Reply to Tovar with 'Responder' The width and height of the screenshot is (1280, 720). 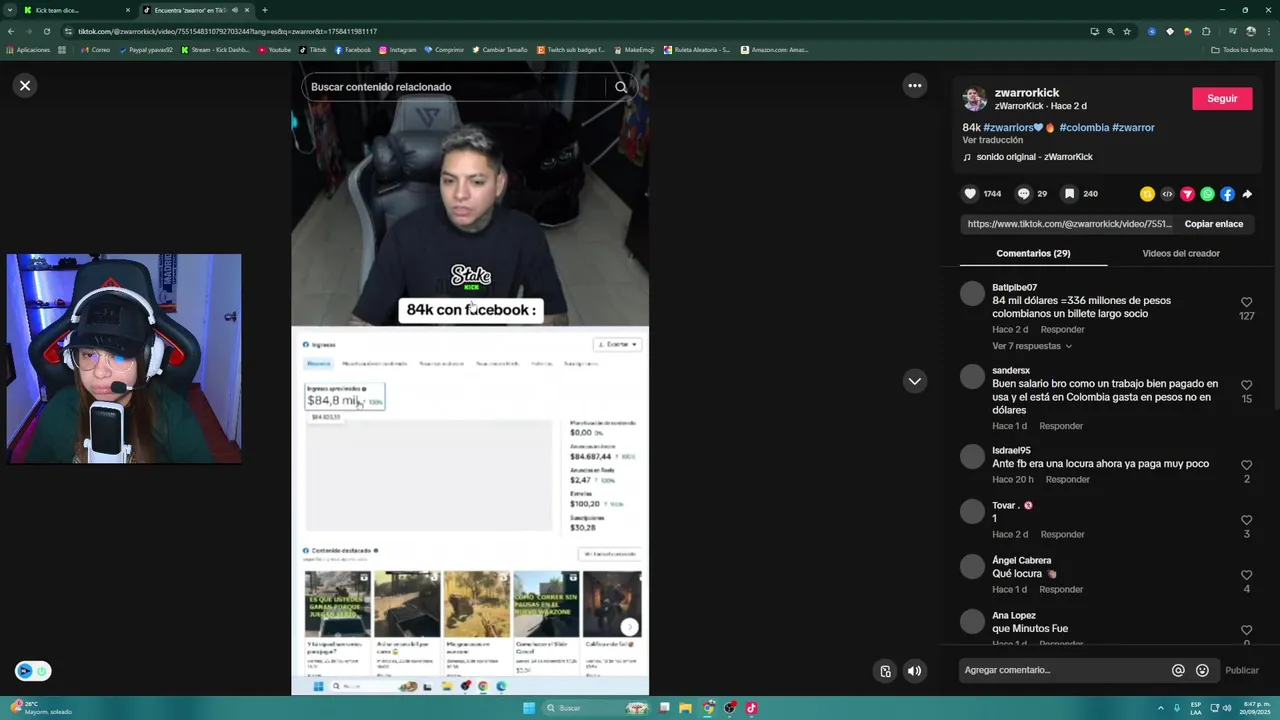pyautogui.click(x=1062, y=535)
